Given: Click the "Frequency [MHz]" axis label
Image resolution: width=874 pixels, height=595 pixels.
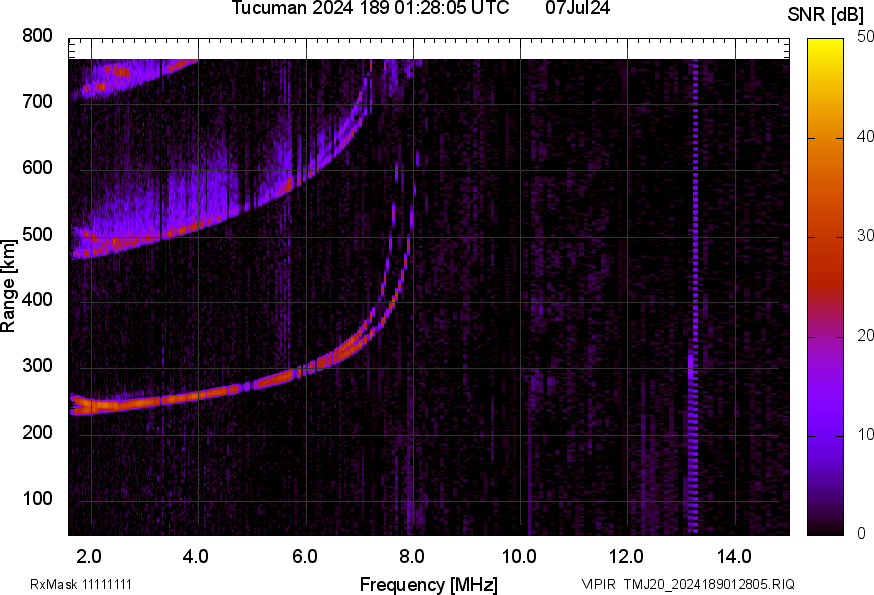Looking at the screenshot, I should pos(429,585).
